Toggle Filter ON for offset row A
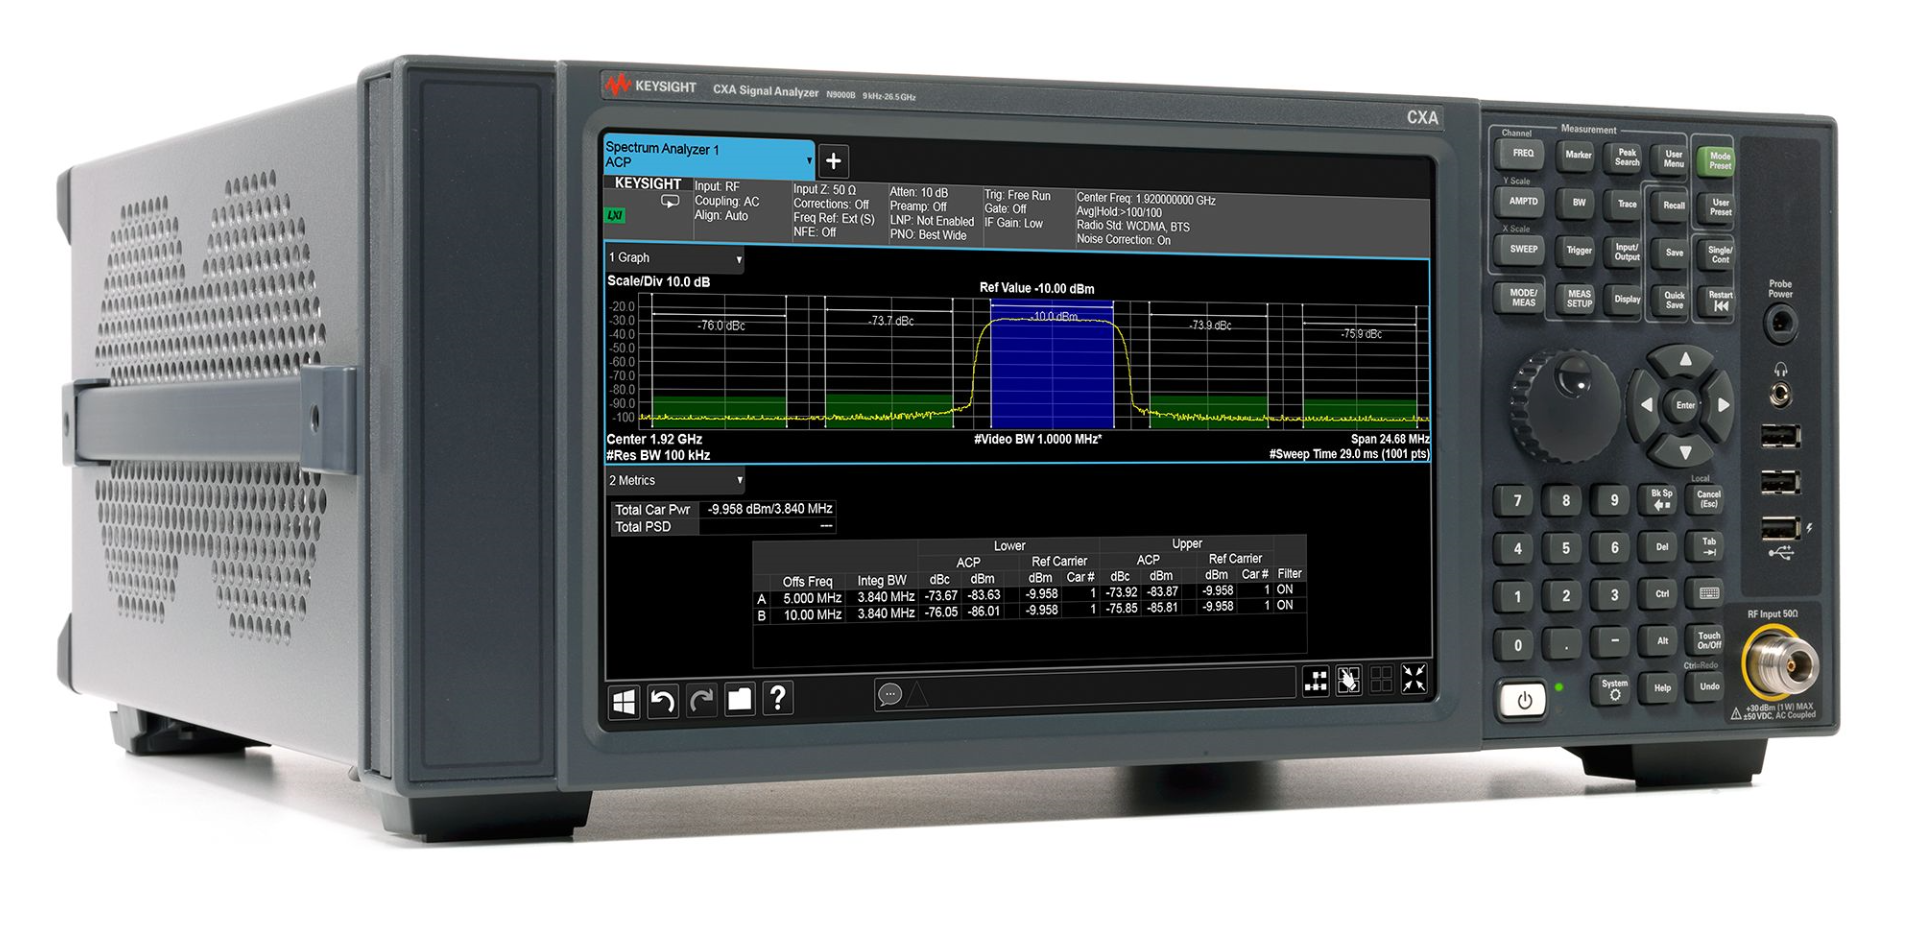The width and height of the screenshot is (1907, 930). (1285, 590)
